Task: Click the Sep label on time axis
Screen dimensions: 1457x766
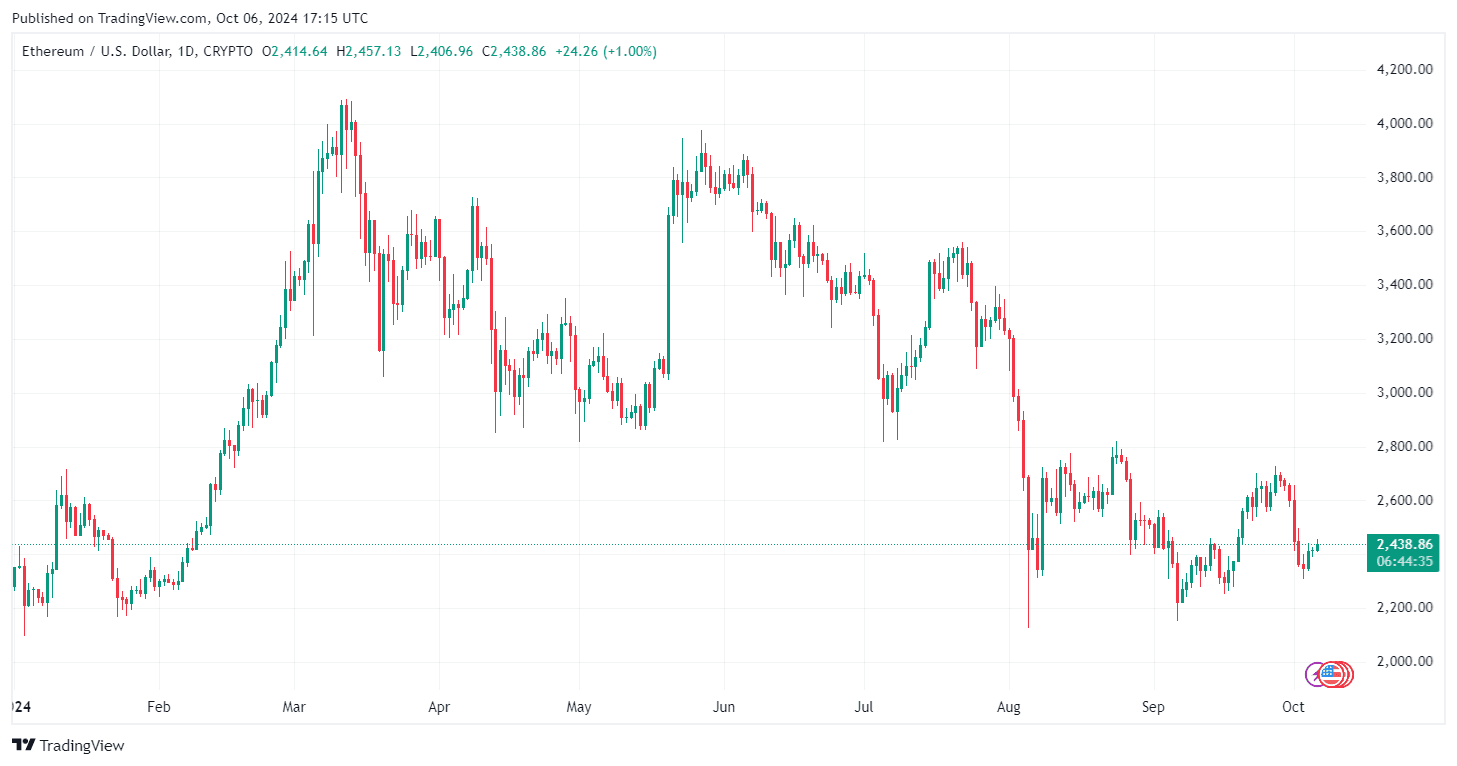Action: point(1154,708)
